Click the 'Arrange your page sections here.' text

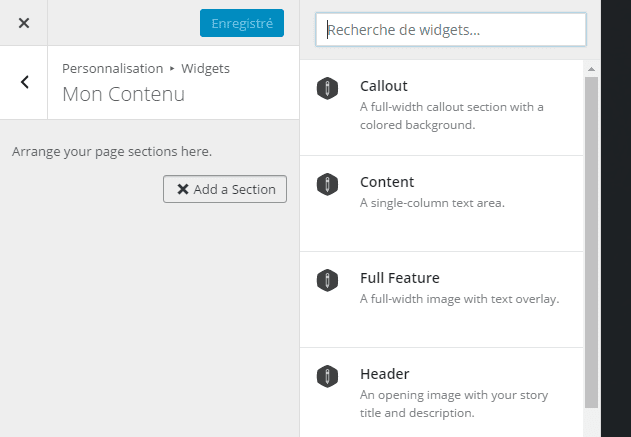pos(112,152)
